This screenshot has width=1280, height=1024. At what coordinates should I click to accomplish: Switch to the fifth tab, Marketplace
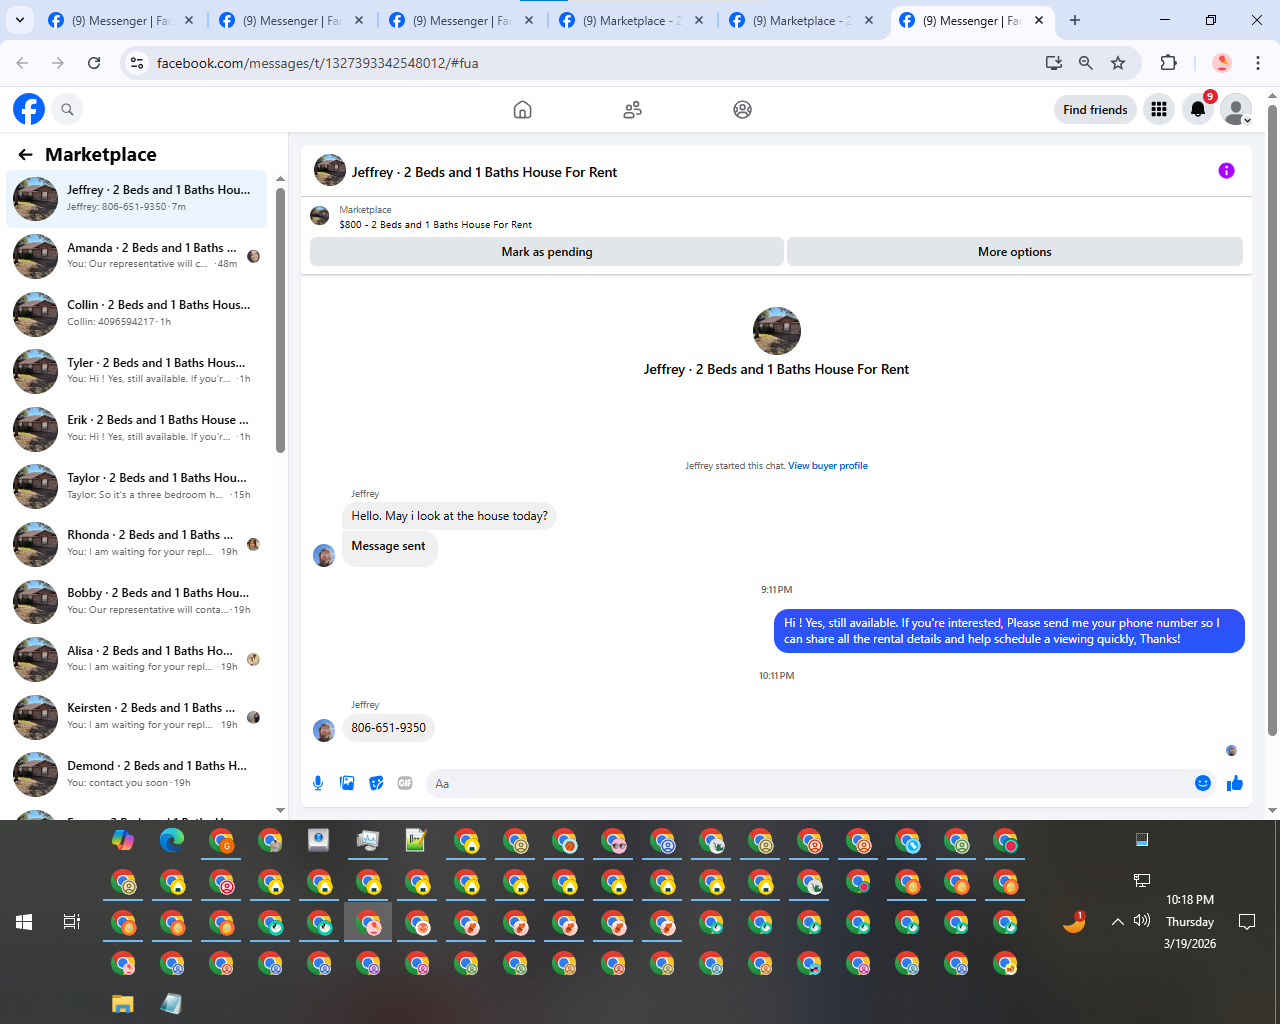(x=801, y=20)
